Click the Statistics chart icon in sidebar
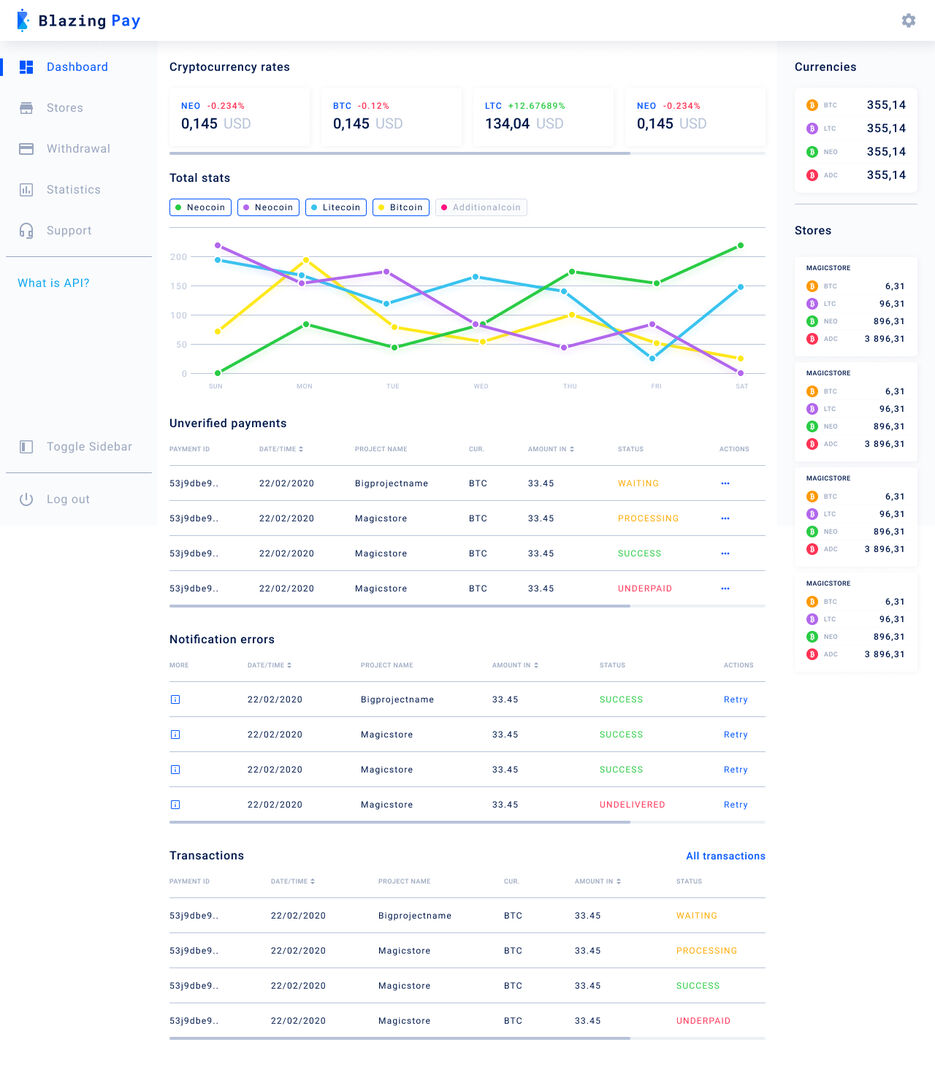The height and width of the screenshot is (1069, 935). point(26,190)
